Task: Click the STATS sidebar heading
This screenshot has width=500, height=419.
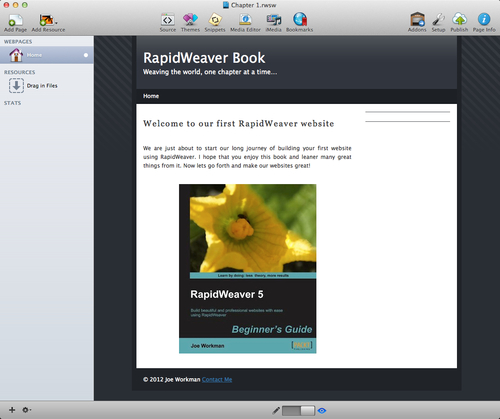Action: 12,103
